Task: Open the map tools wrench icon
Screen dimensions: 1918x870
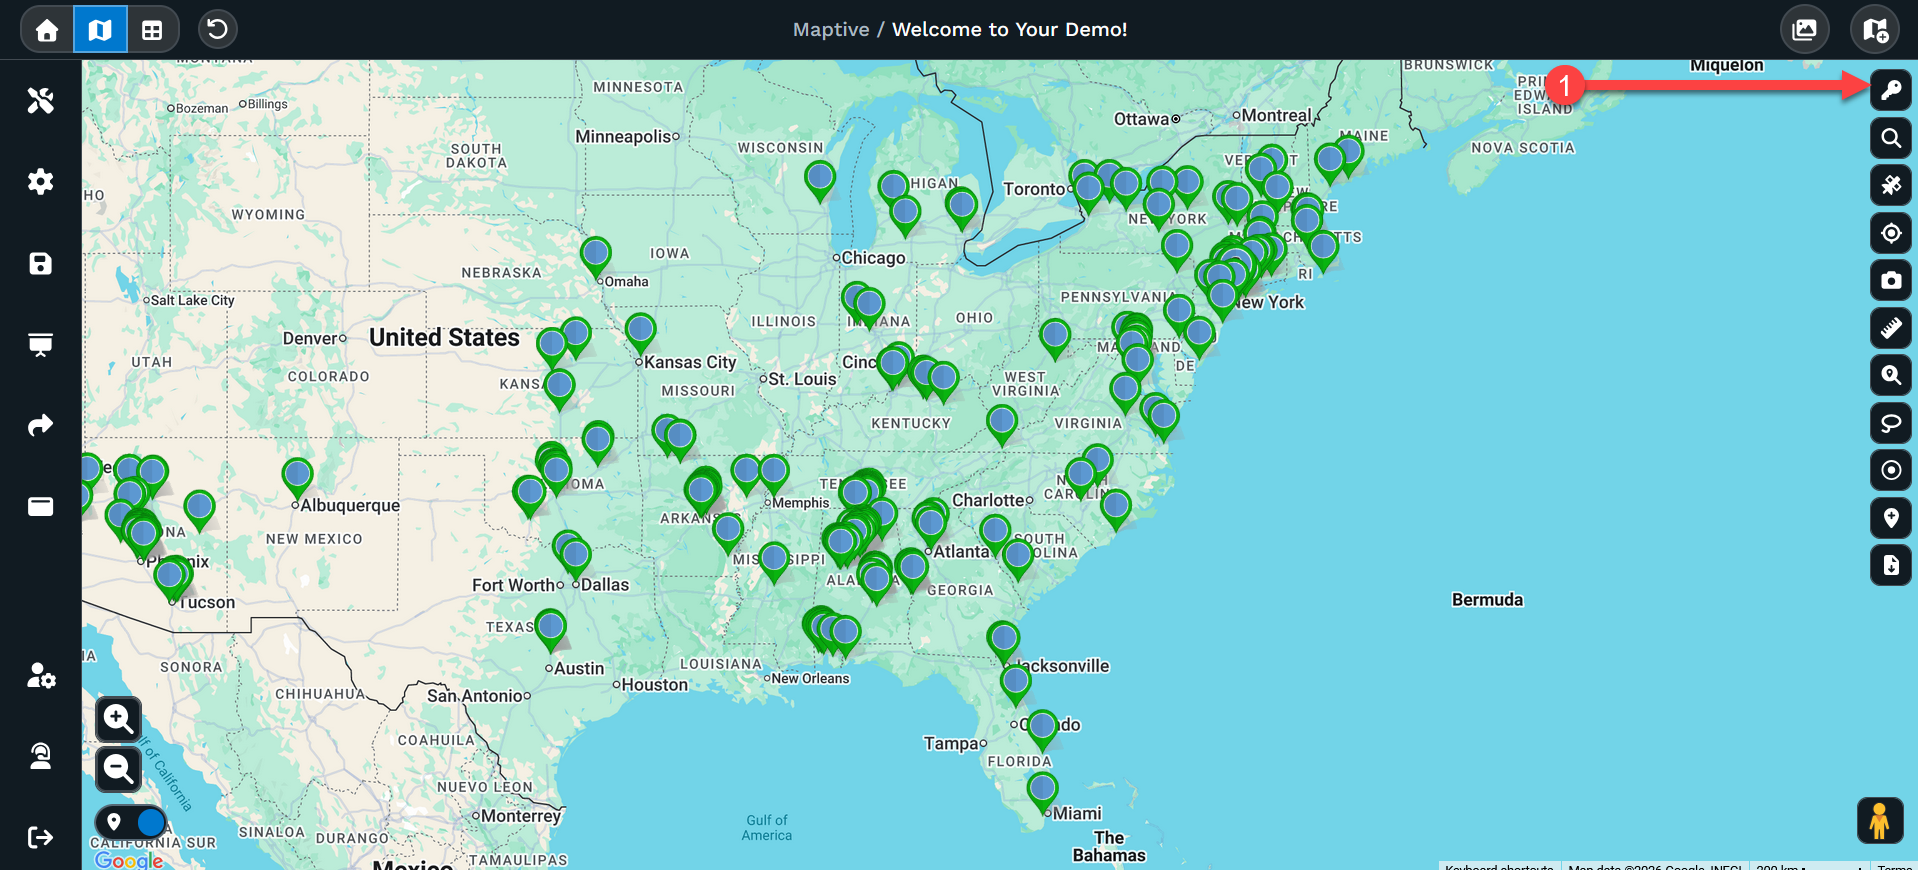Action: coord(40,100)
